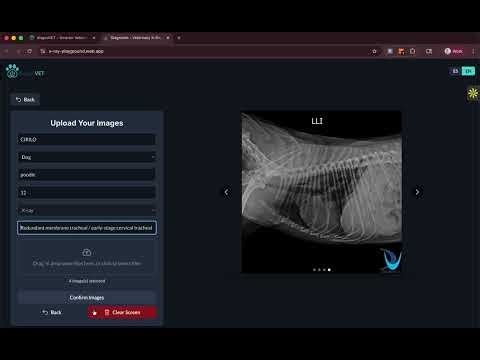This screenshot has height=360, width=480.
Task: Show the next X-ray with right arrow
Action: (417, 192)
